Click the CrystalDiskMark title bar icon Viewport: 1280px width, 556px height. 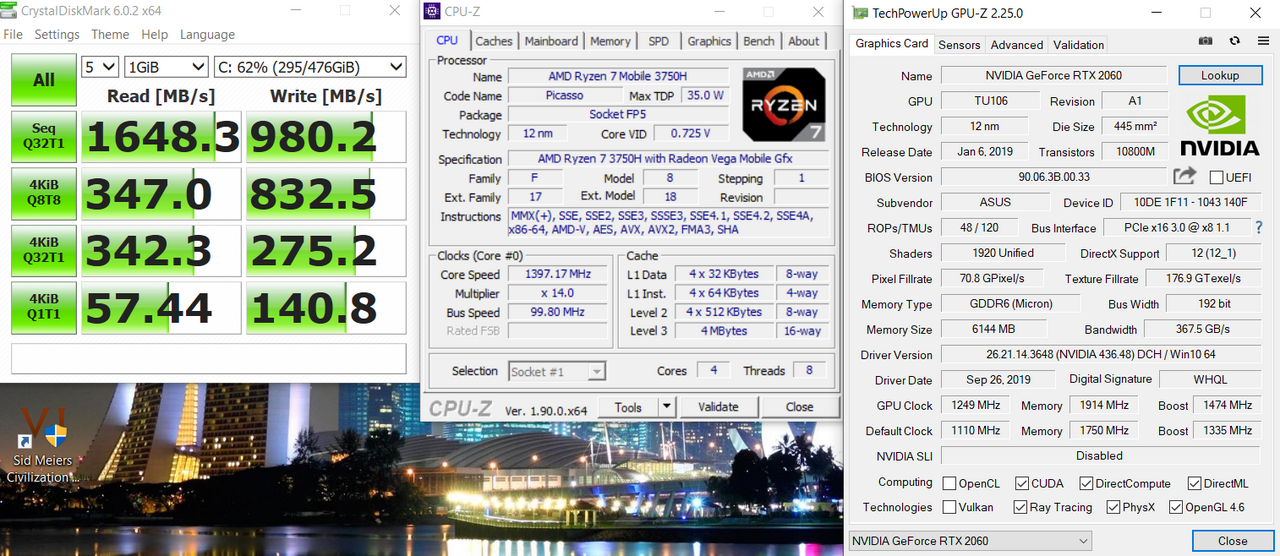click(x=9, y=10)
